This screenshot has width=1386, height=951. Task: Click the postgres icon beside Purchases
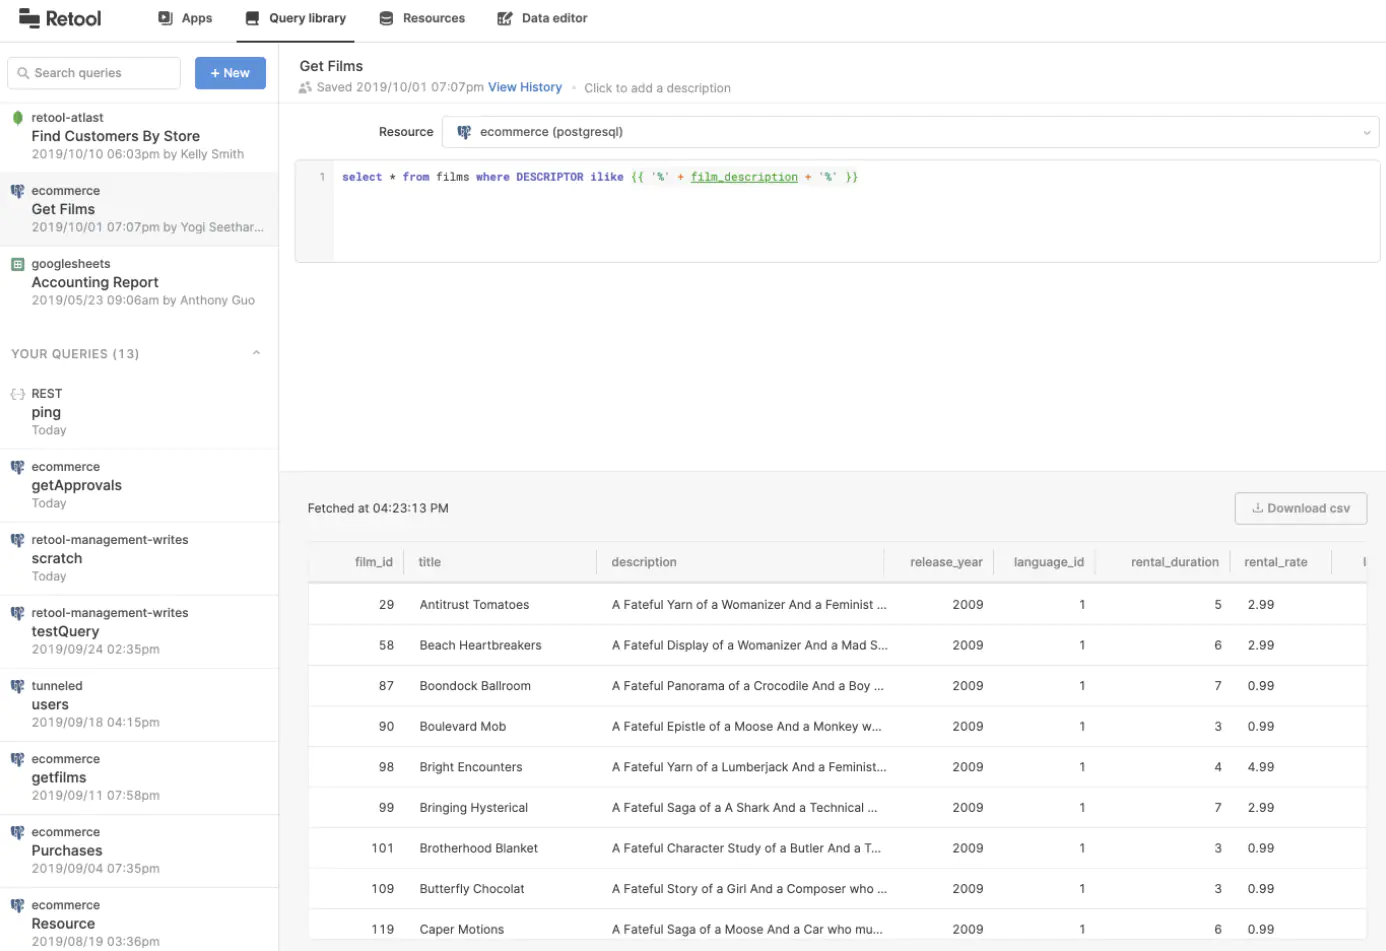click(17, 832)
